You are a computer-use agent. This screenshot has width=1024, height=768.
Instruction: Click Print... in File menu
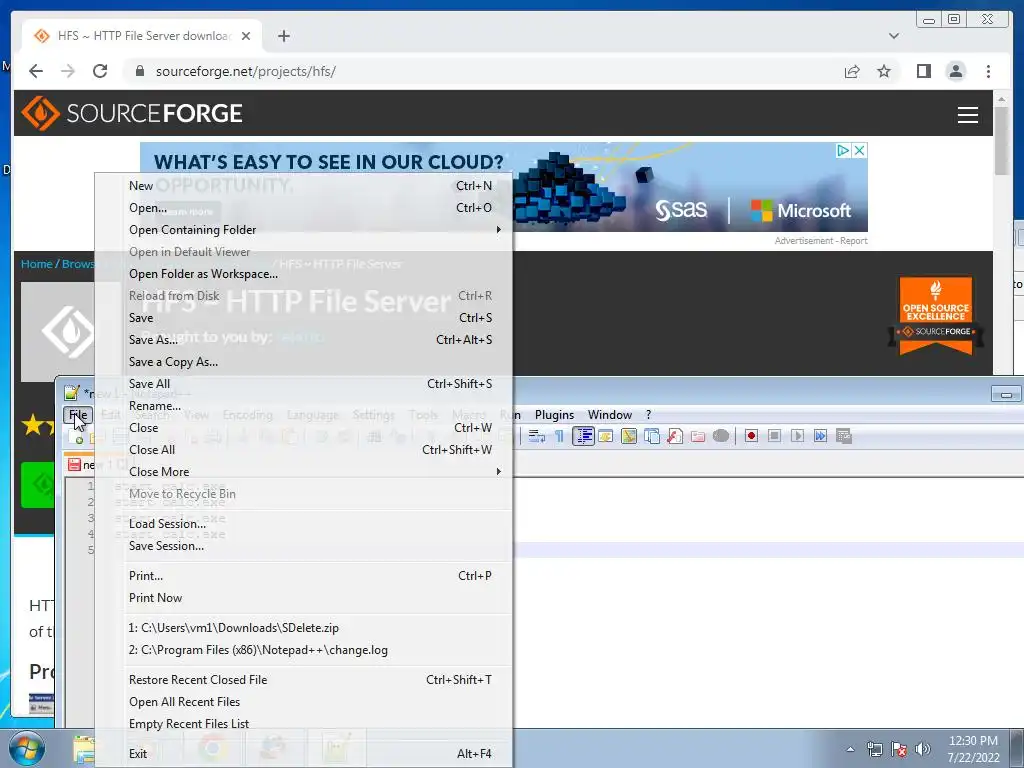304,576
